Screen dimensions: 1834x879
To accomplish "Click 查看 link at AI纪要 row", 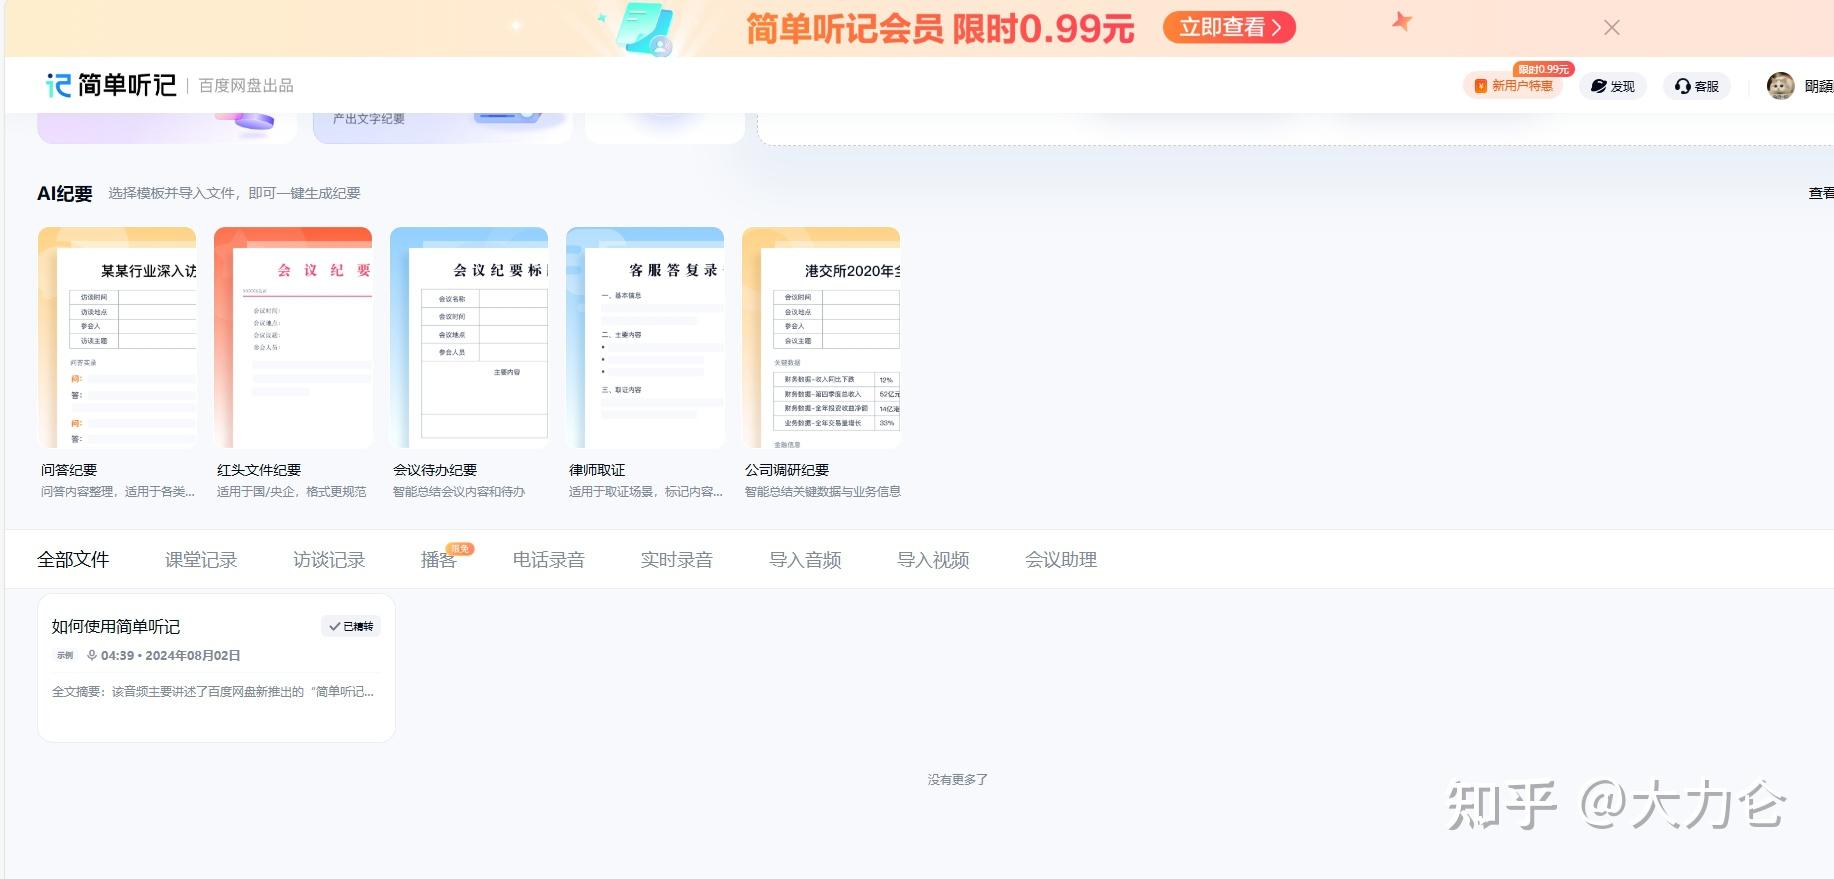I will point(1821,194).
